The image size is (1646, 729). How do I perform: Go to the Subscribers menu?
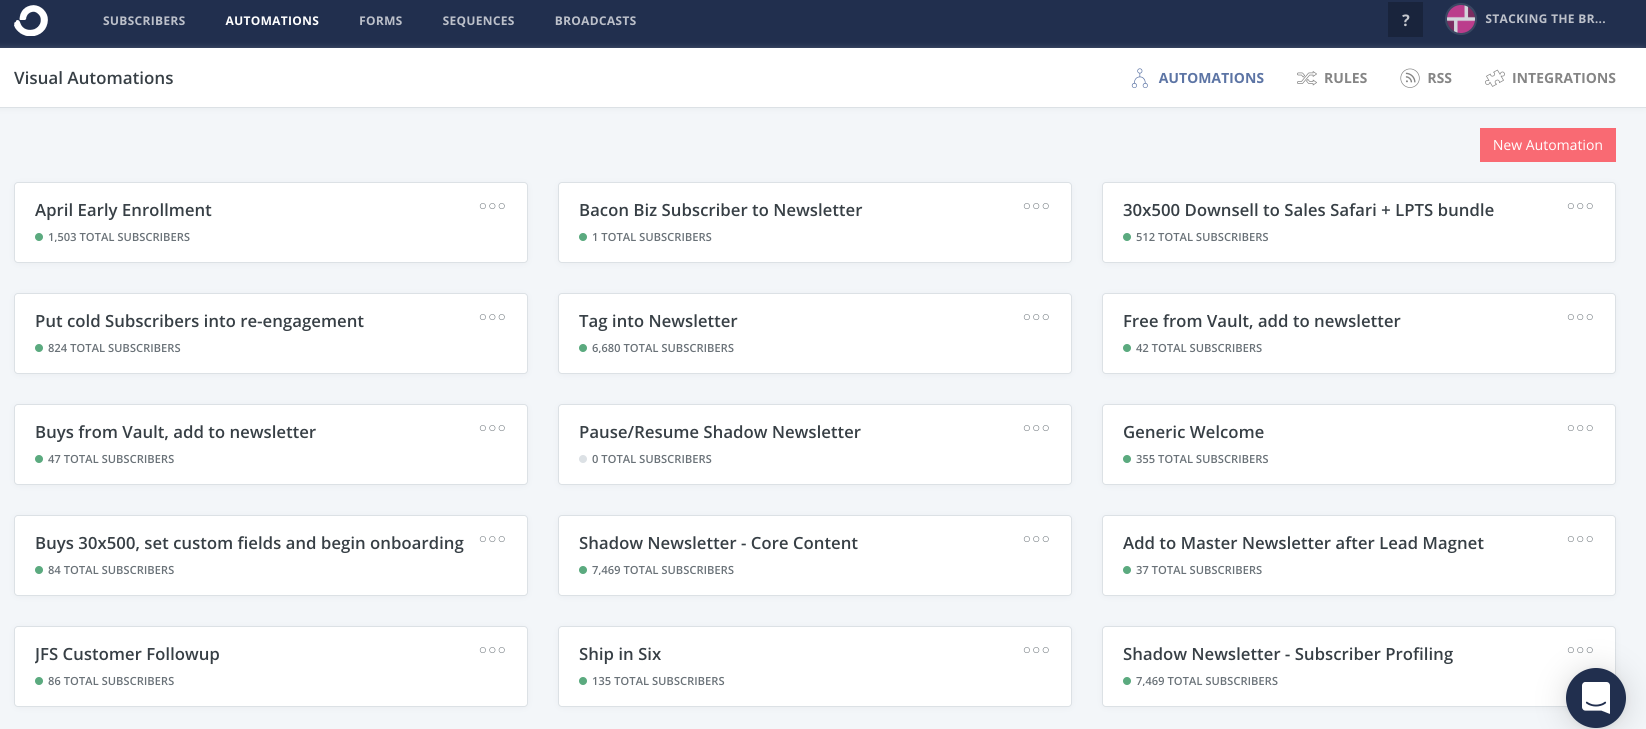pyautogui.click(x=144, y=21)
